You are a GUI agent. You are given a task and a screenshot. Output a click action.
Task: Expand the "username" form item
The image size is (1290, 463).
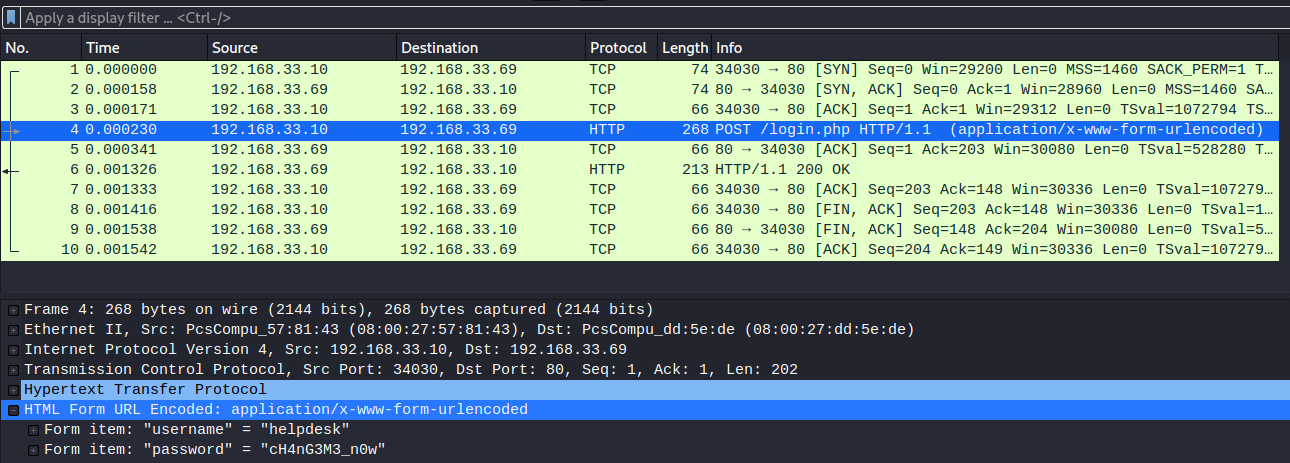pyautogui.click(x=34, y=430)
